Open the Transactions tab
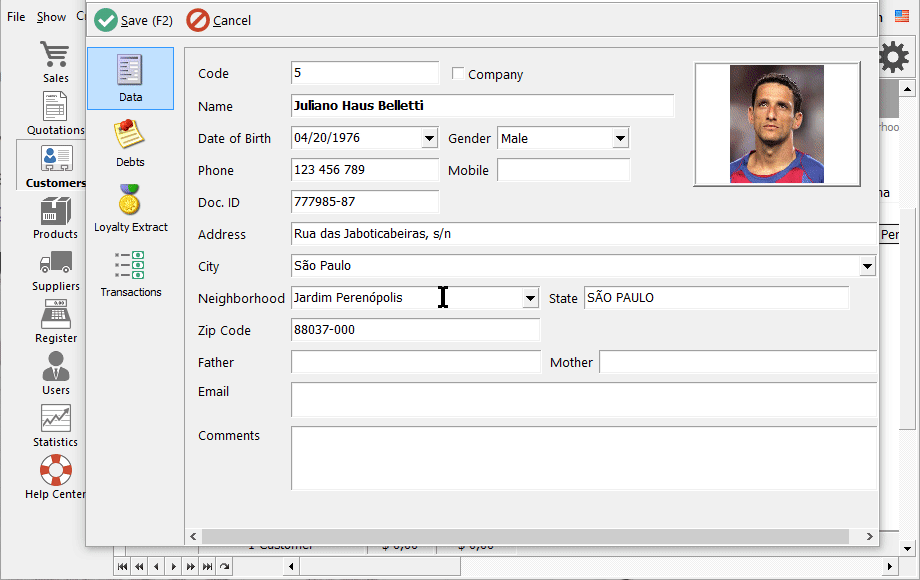The height and width of the screenshot is (580, 920). 130,274
